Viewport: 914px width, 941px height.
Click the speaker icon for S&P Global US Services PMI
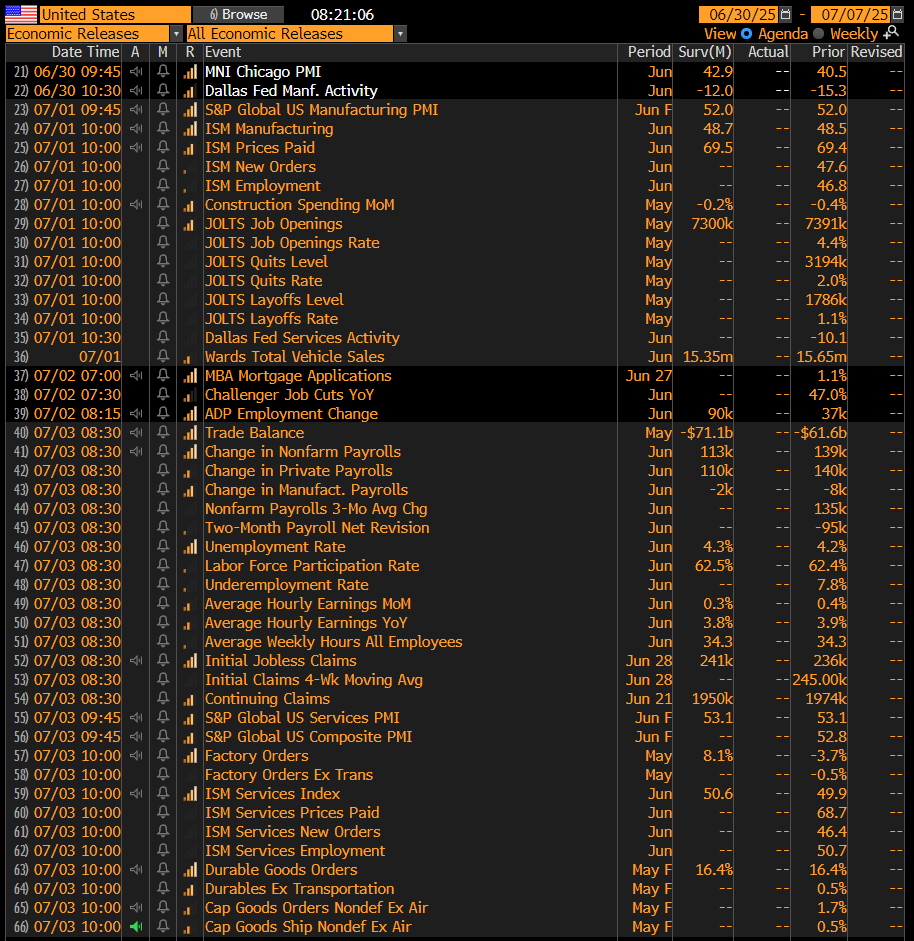136,718
